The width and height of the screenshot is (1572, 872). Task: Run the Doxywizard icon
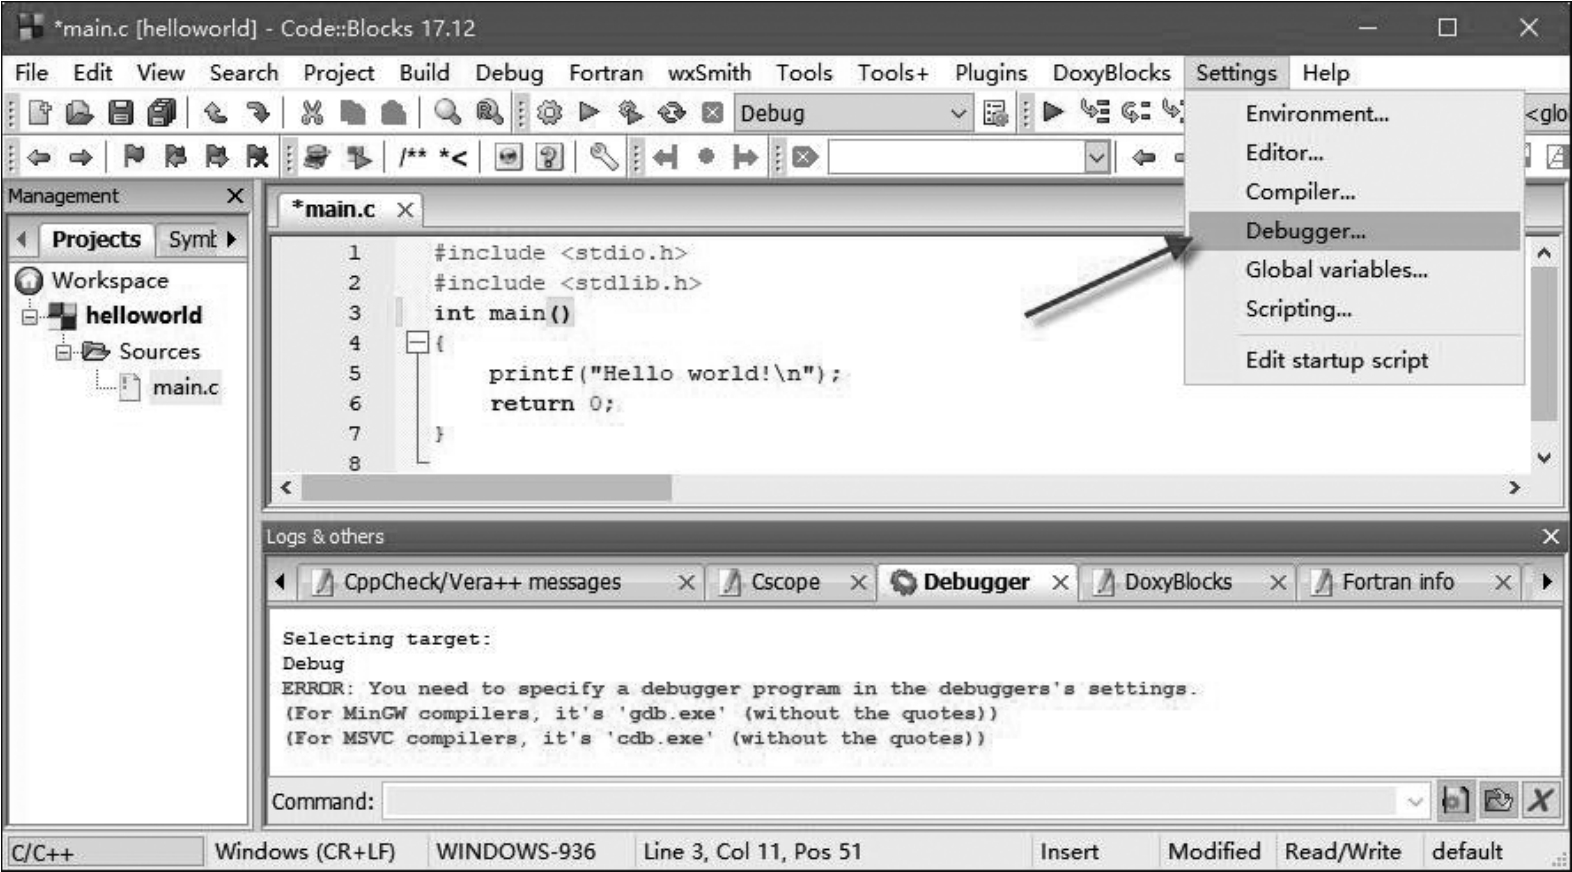[x=317, y=156]
